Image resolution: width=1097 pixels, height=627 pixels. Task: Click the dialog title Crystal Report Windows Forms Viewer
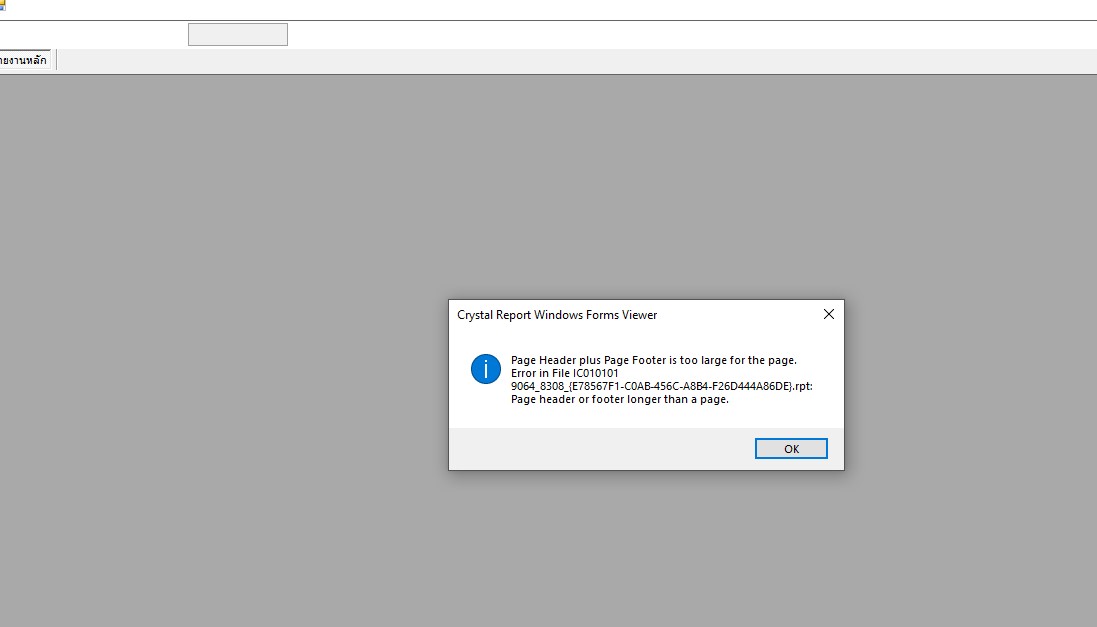tap(557, 315)
